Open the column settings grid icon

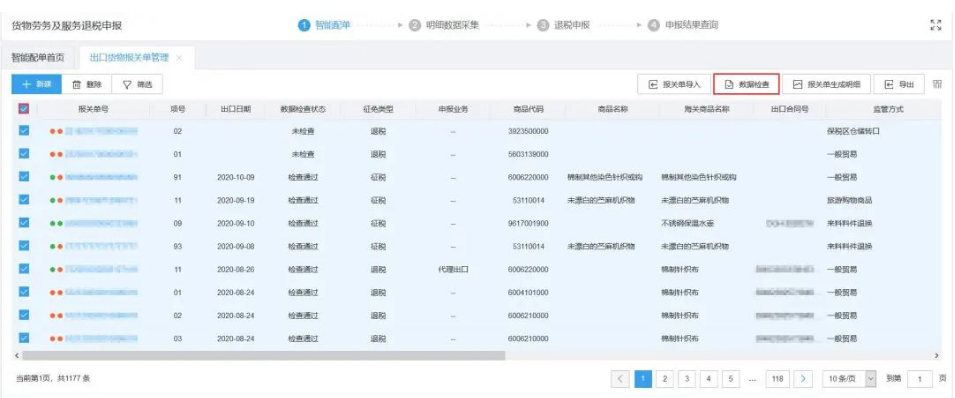(x=937, y=85)
